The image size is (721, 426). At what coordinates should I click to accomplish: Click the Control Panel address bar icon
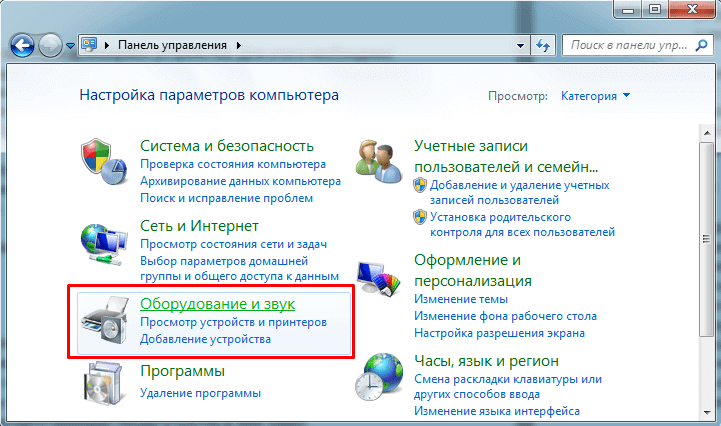[89, 45]
